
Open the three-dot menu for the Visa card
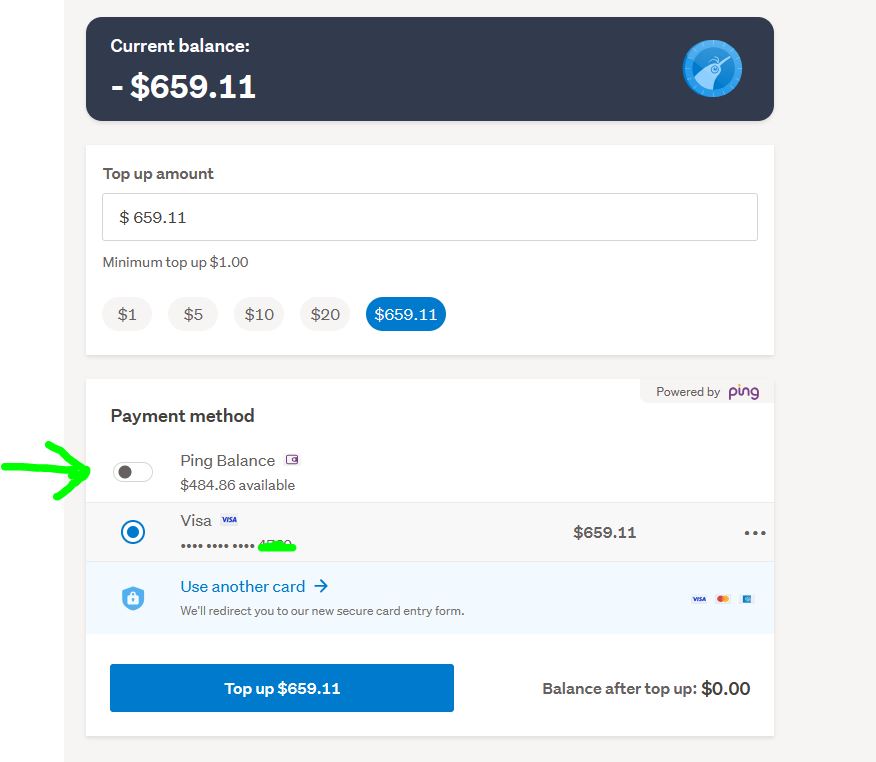tap(755, 533)
